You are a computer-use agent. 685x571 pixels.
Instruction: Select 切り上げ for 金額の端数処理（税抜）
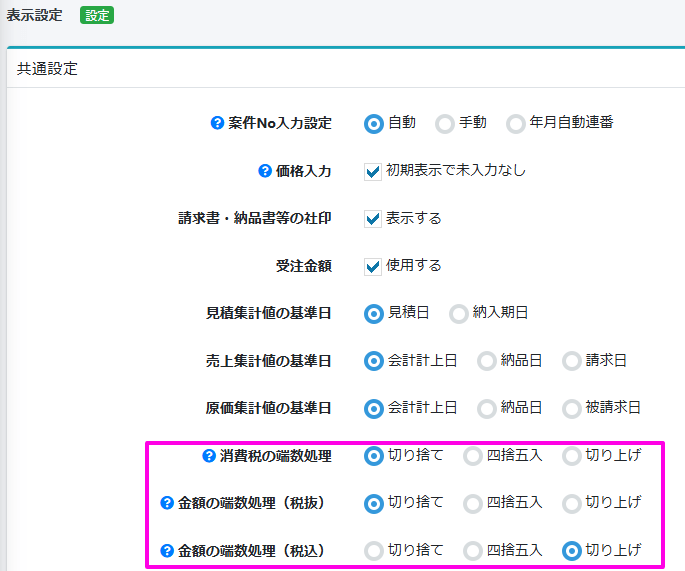click(571, 504)
